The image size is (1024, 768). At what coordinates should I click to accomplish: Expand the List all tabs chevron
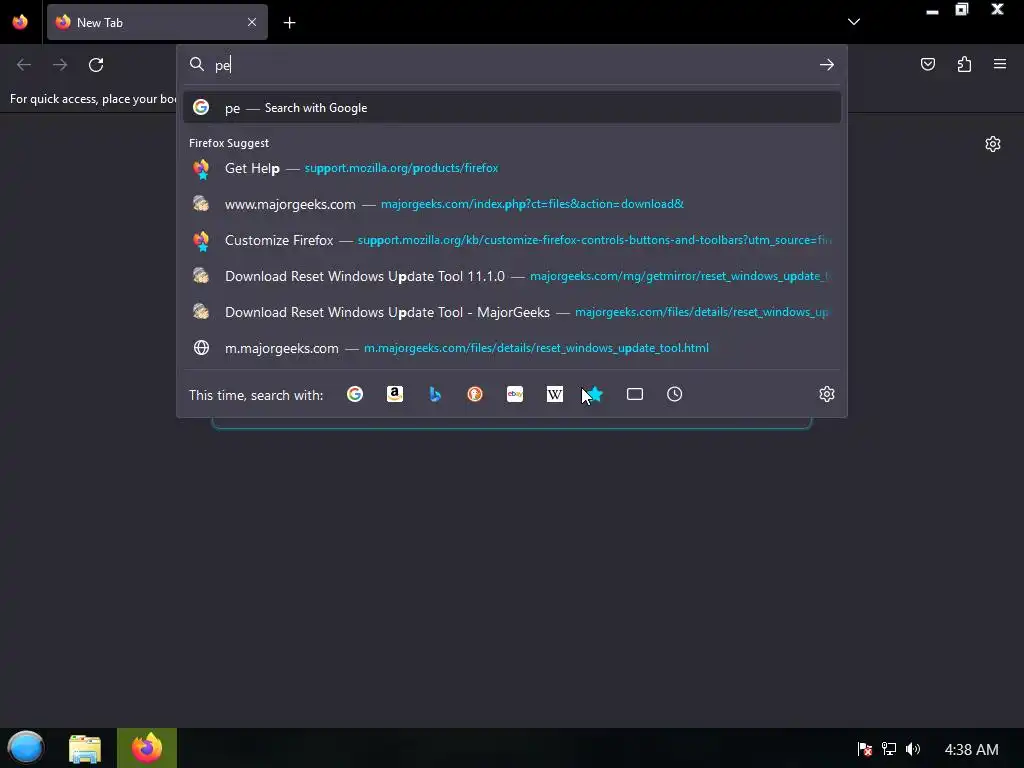click(854, 22)
